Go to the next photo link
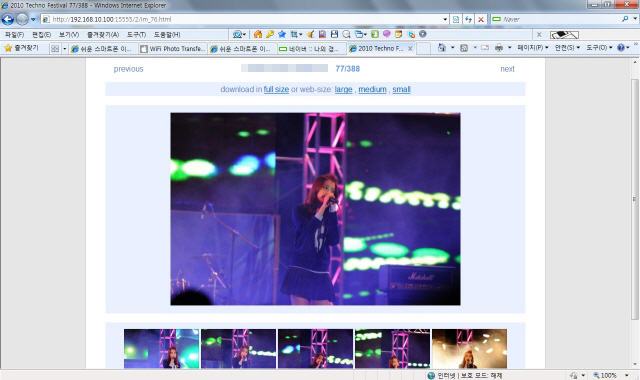 click(x=507, y=69)
